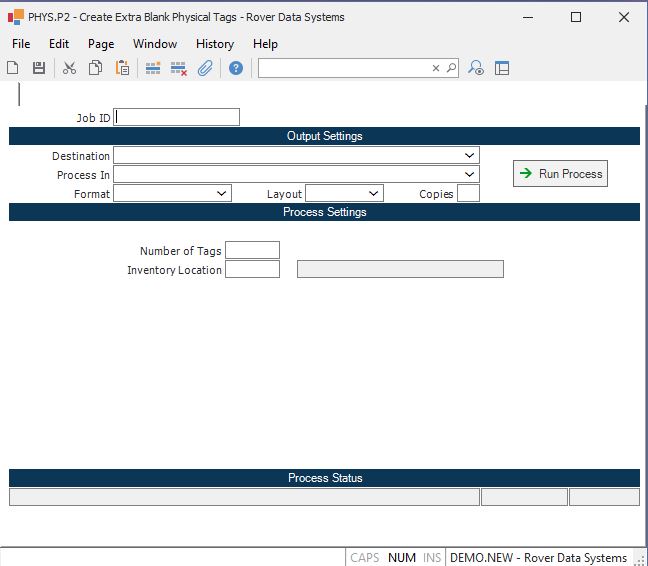
Task: Open the History menu
Action: (x=214, y=44)
